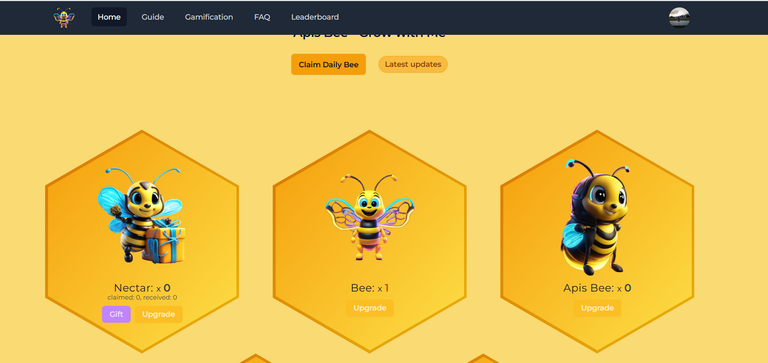Screen dimensions: 768x363
Task: Click the Nectar count label
Action: [x=142, y=288]
